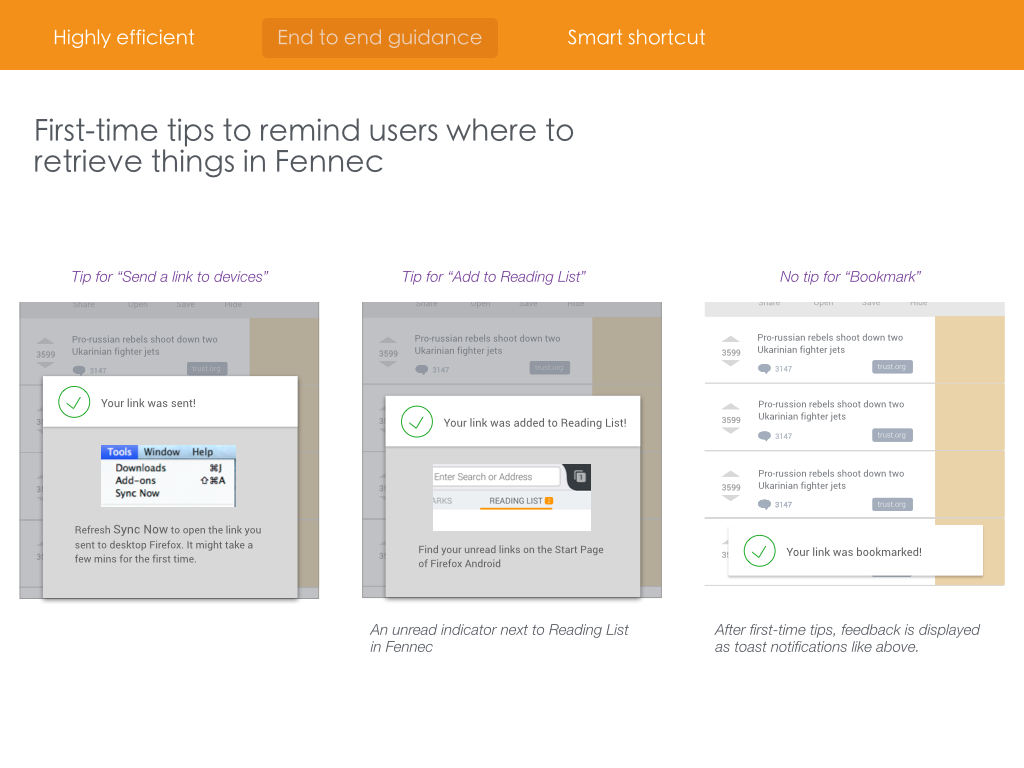1024x768 pixels.
Task: Click the orange unread badge beside READING LIST
Action: [x=549, y=501]
